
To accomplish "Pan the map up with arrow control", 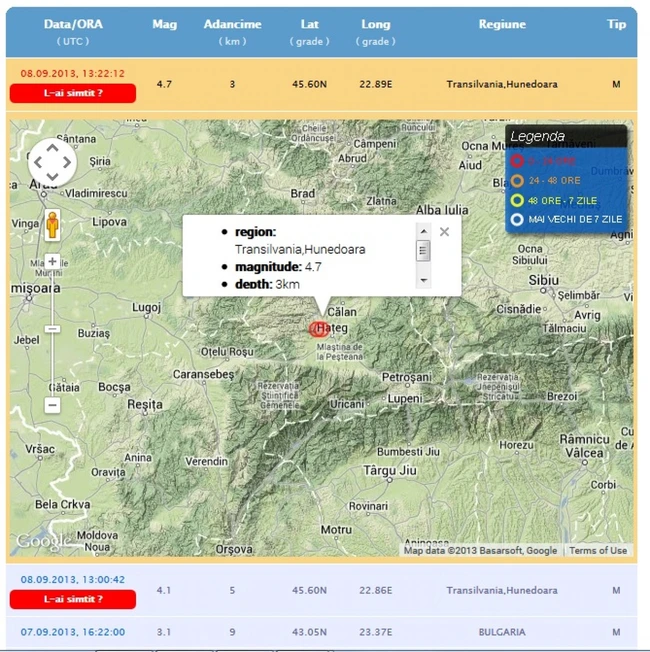I will coord(52,147).
